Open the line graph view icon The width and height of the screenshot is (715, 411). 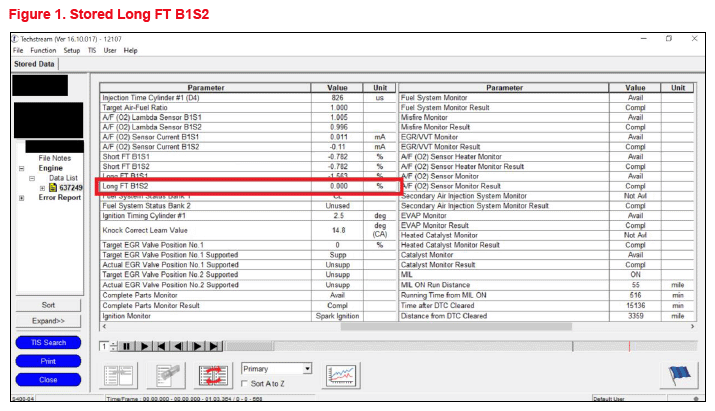(x=341, y=375)
